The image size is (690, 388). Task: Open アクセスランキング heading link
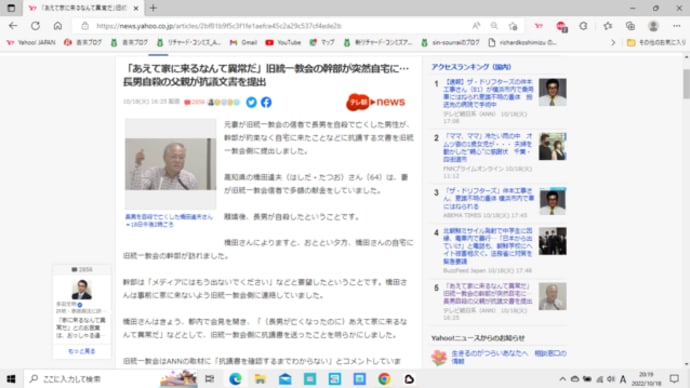471,67
